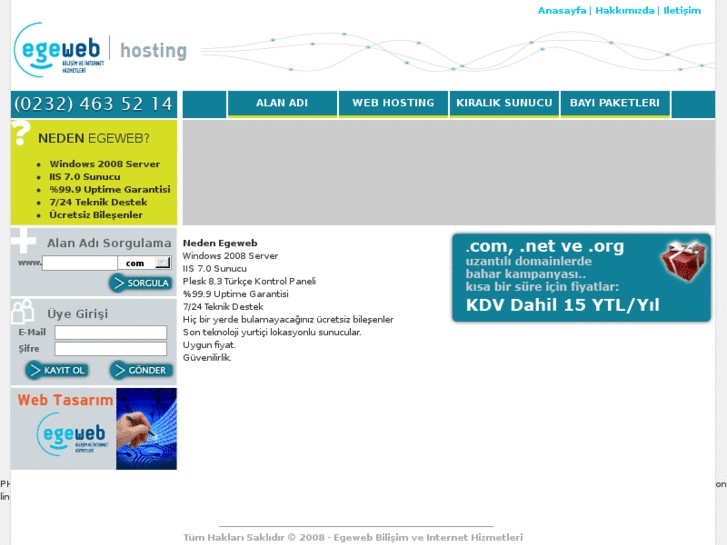Open the Hakkımızda link
The height and width of the screenshot is (545, 727).
click(625, 11)
